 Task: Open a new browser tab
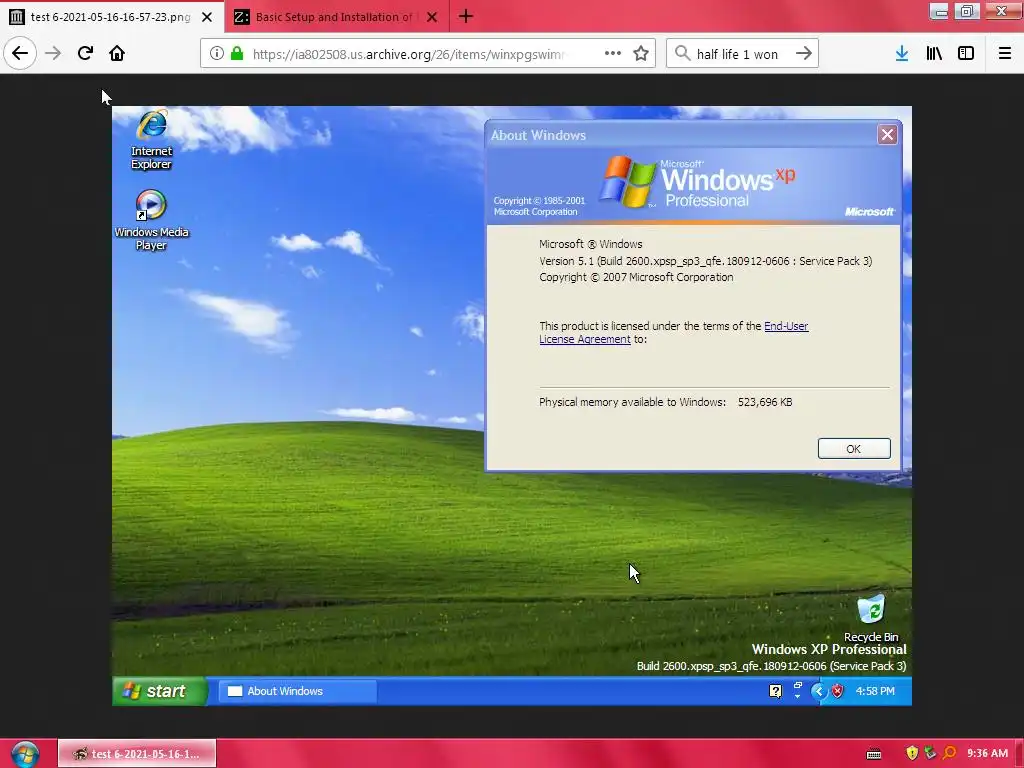pos(466,16)
